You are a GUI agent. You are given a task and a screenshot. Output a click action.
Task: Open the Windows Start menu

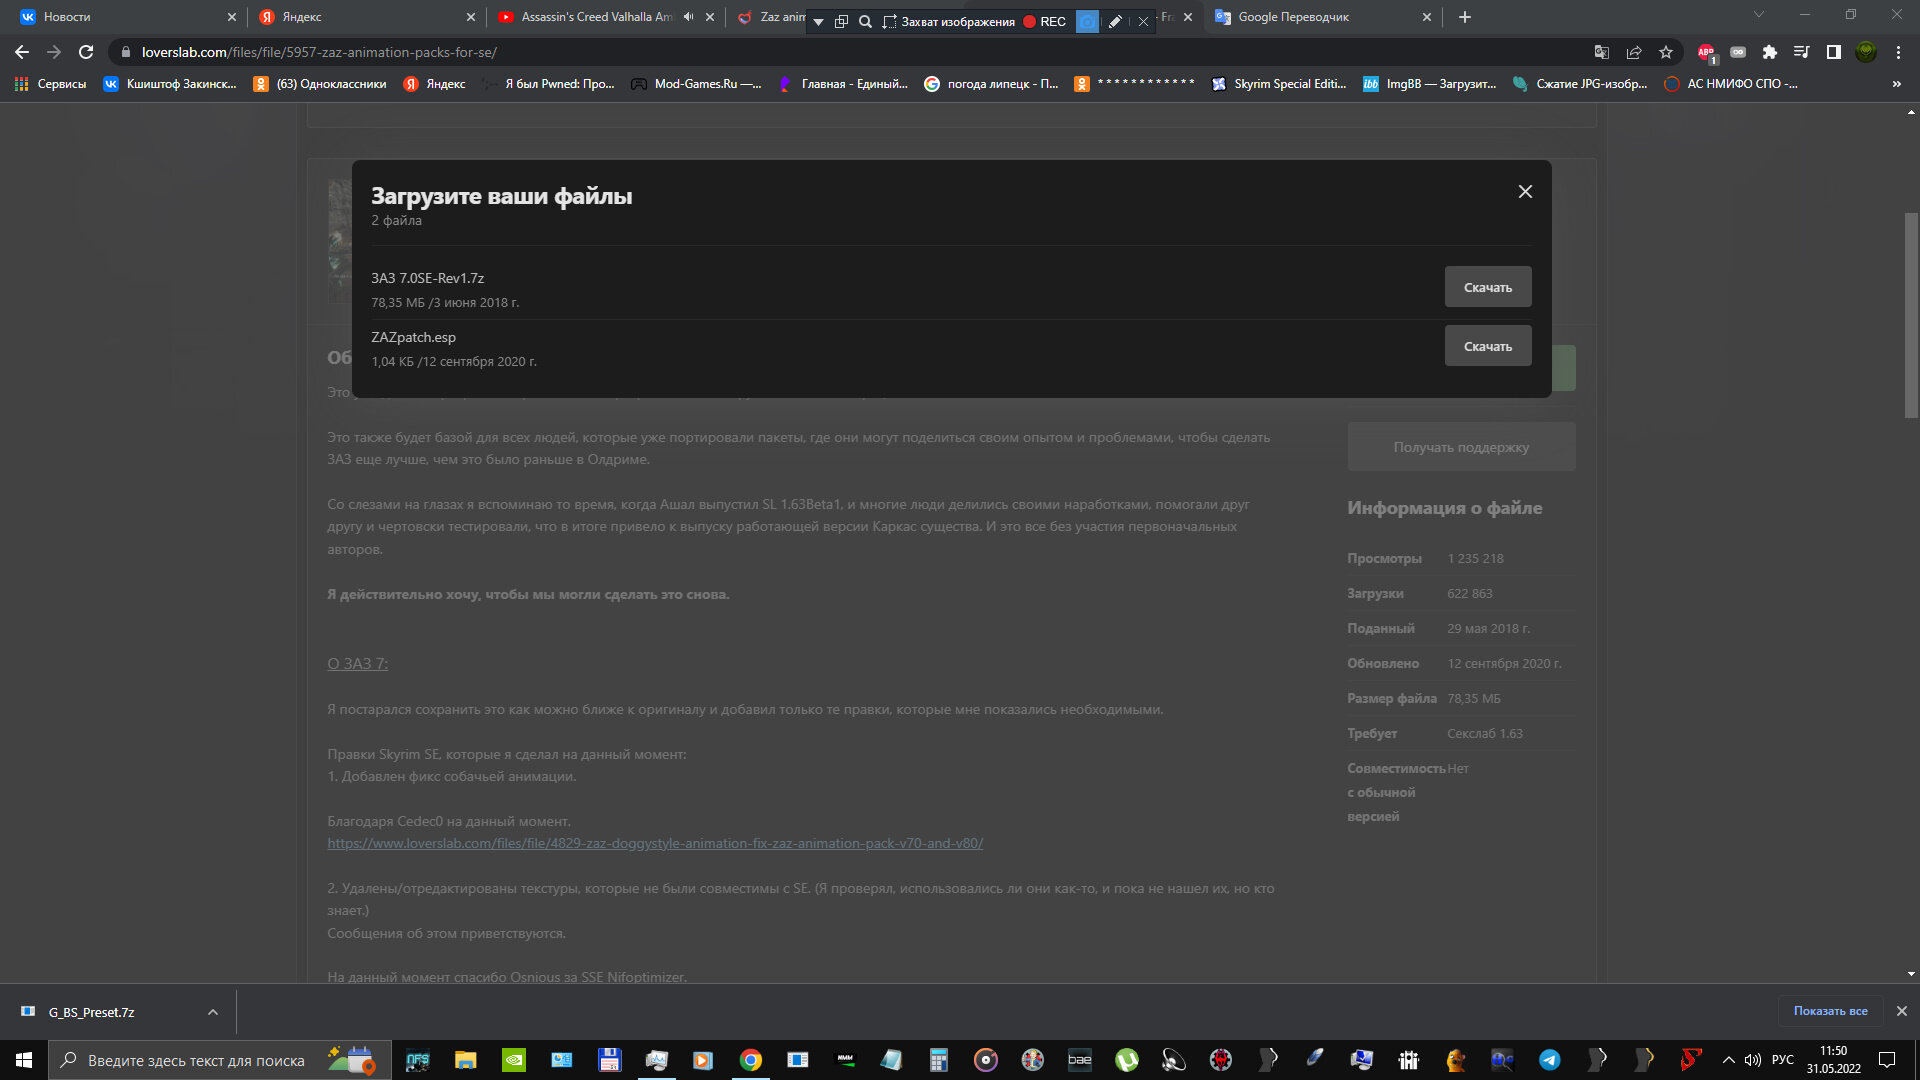pyautogui.click(x=24, y=1060)
